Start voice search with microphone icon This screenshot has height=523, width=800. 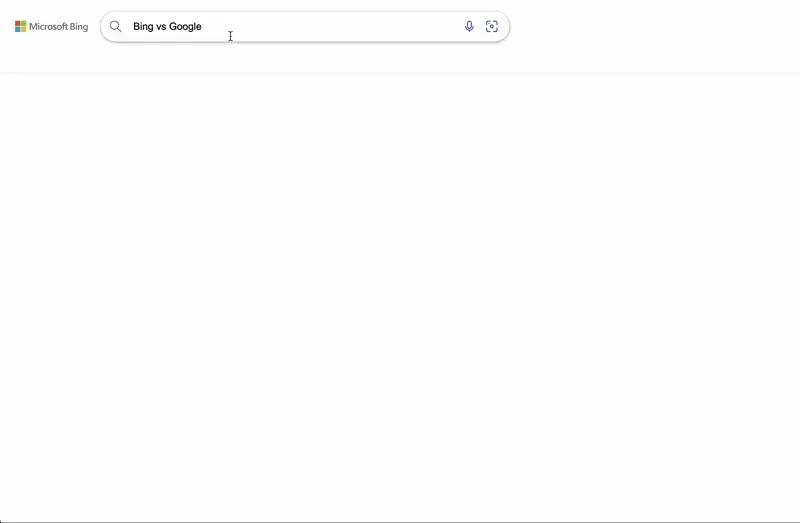[469, 27]
